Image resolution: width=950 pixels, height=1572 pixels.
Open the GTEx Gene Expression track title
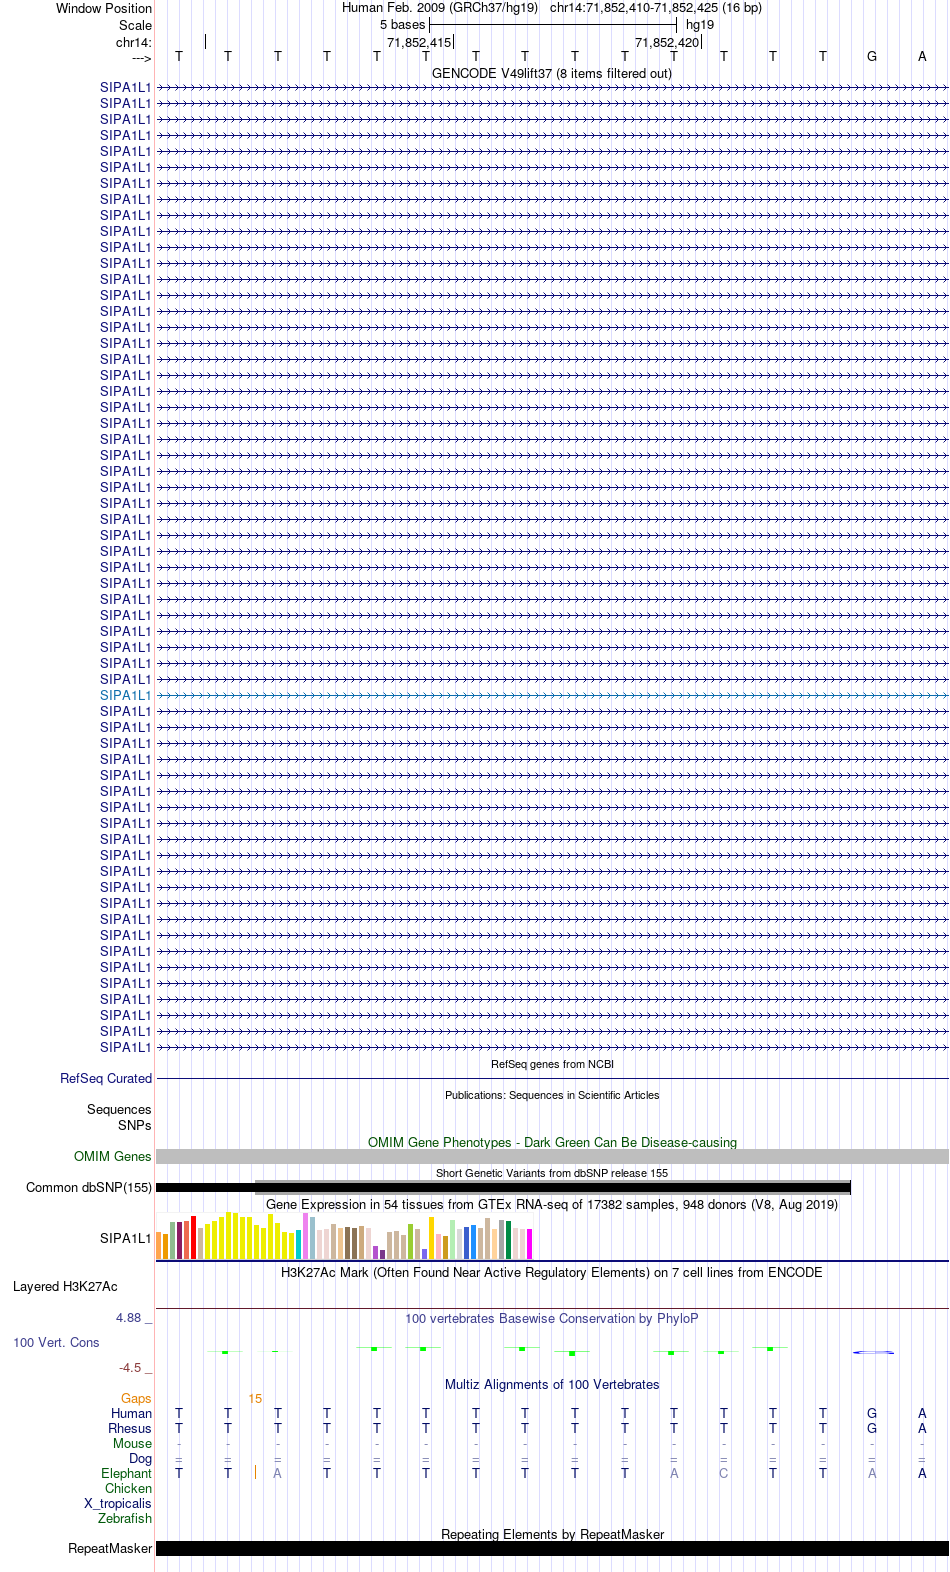coord(552,1204)
